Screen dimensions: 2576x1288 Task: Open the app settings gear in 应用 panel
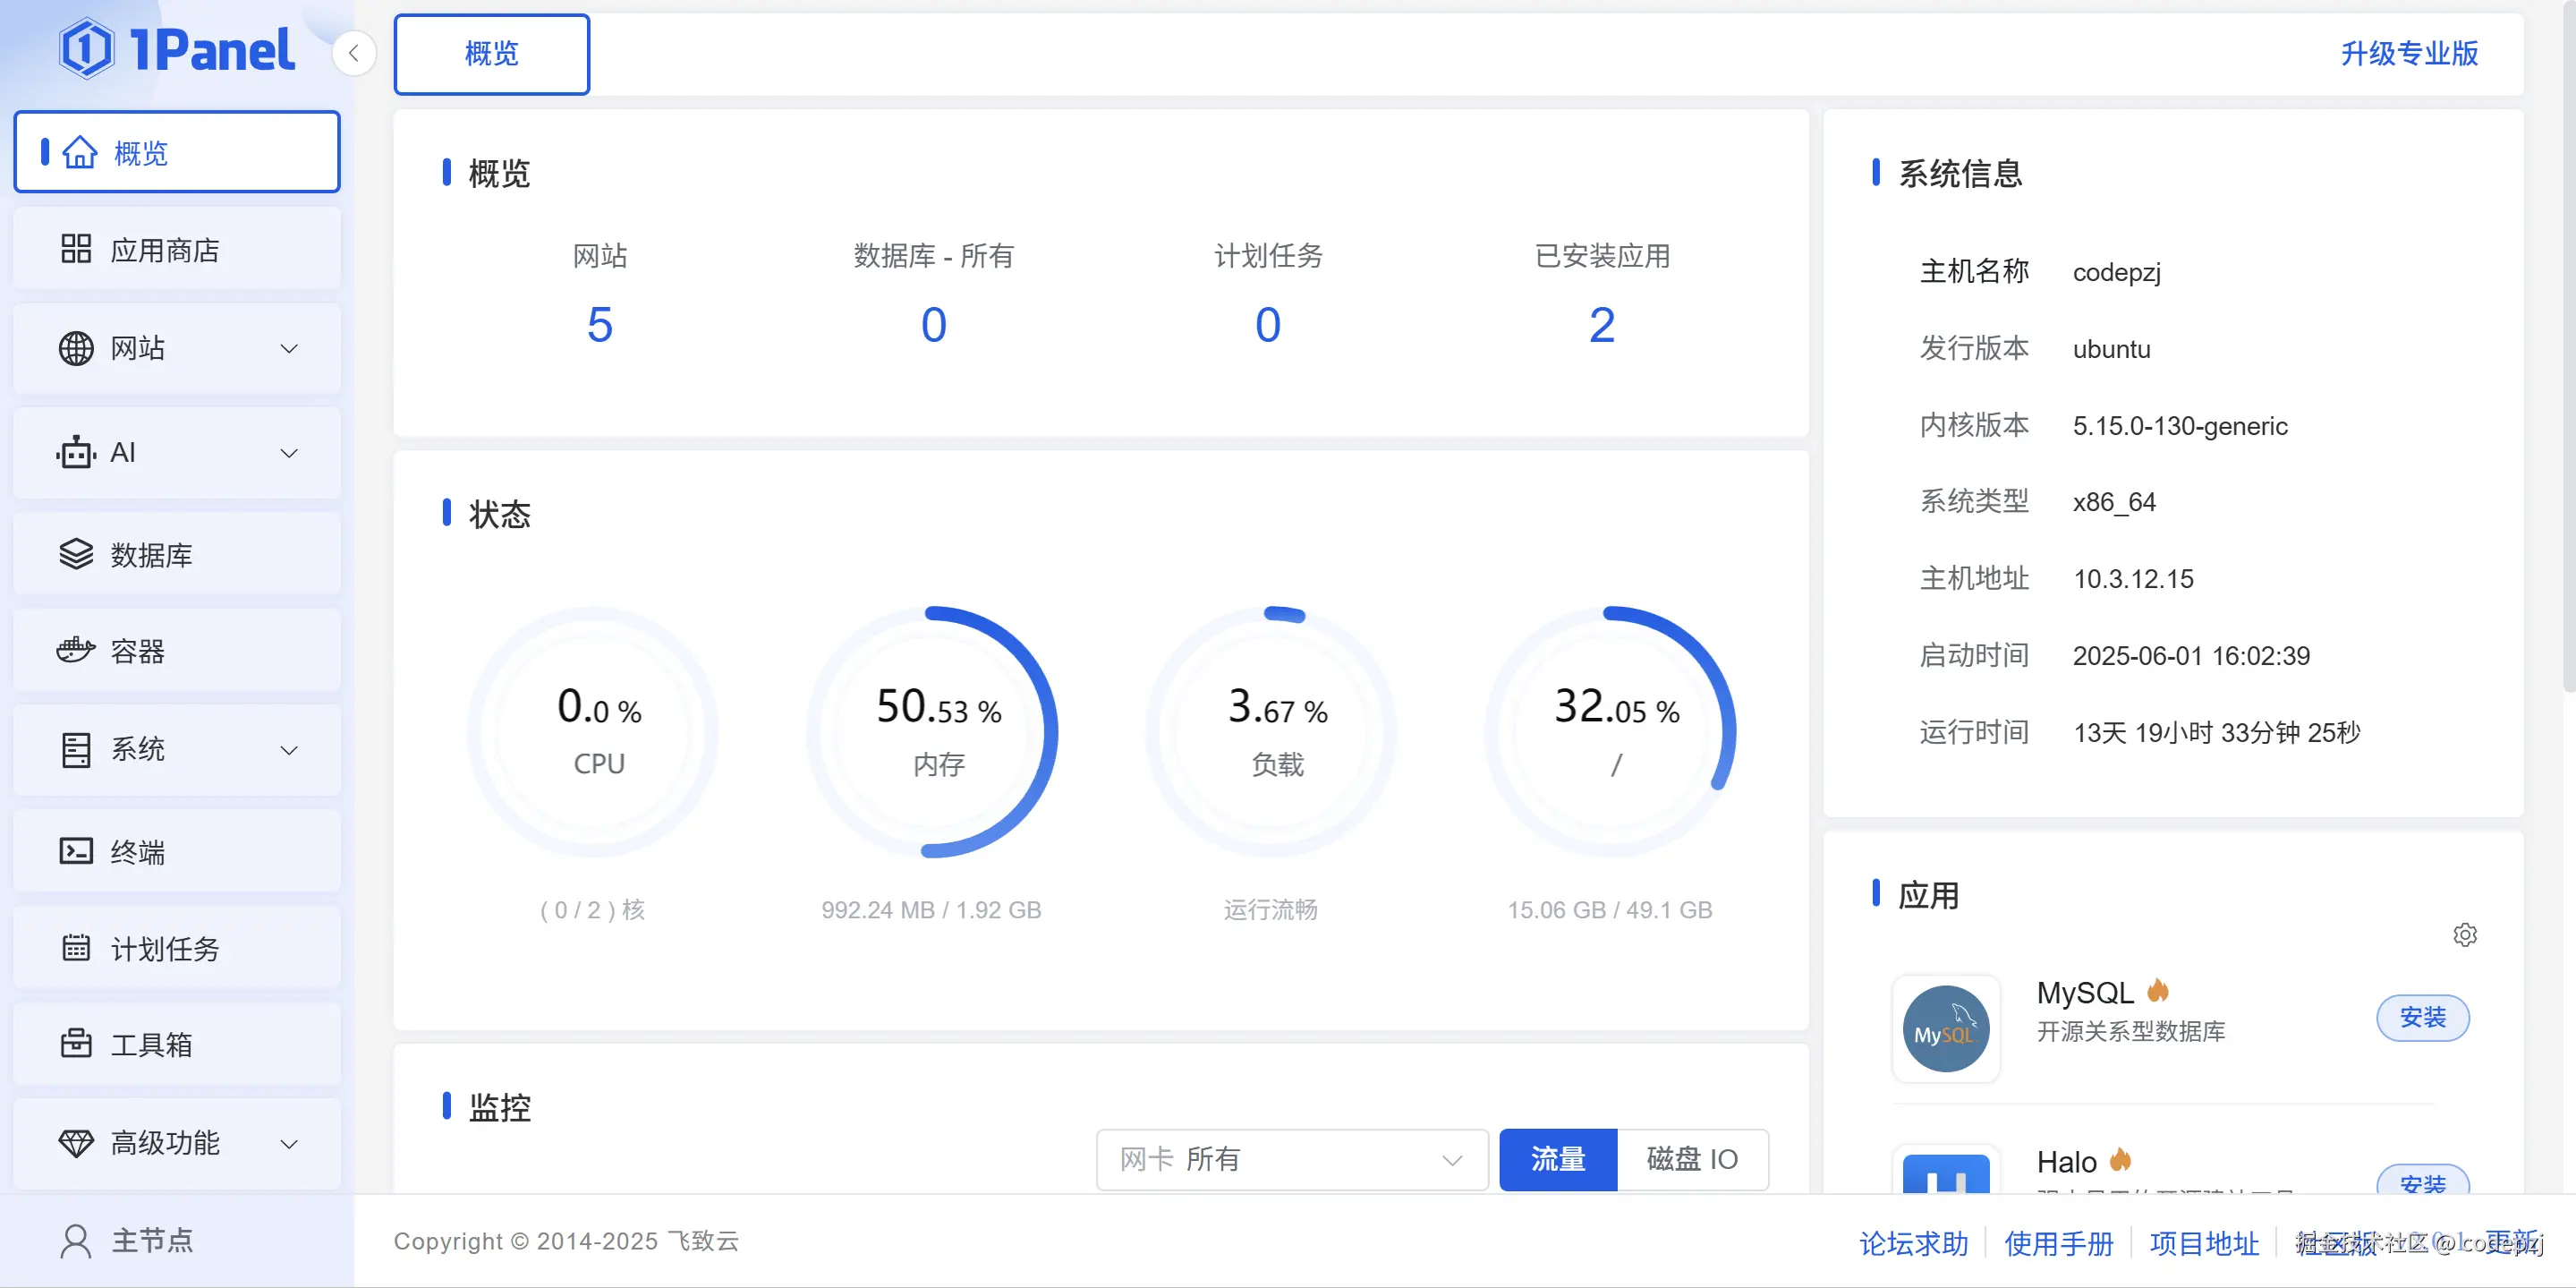(x=2465, y=934)
